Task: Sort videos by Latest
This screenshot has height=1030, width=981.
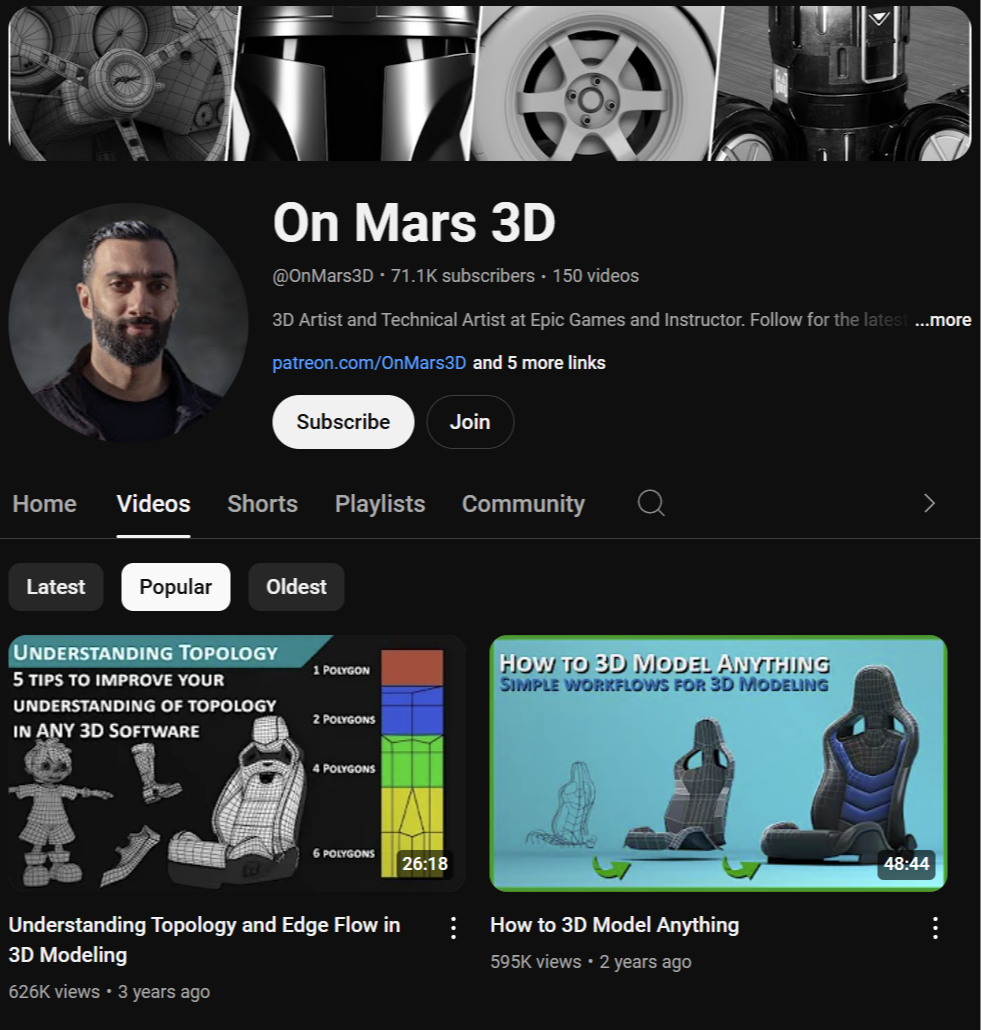Action: (x=56, y=587)
